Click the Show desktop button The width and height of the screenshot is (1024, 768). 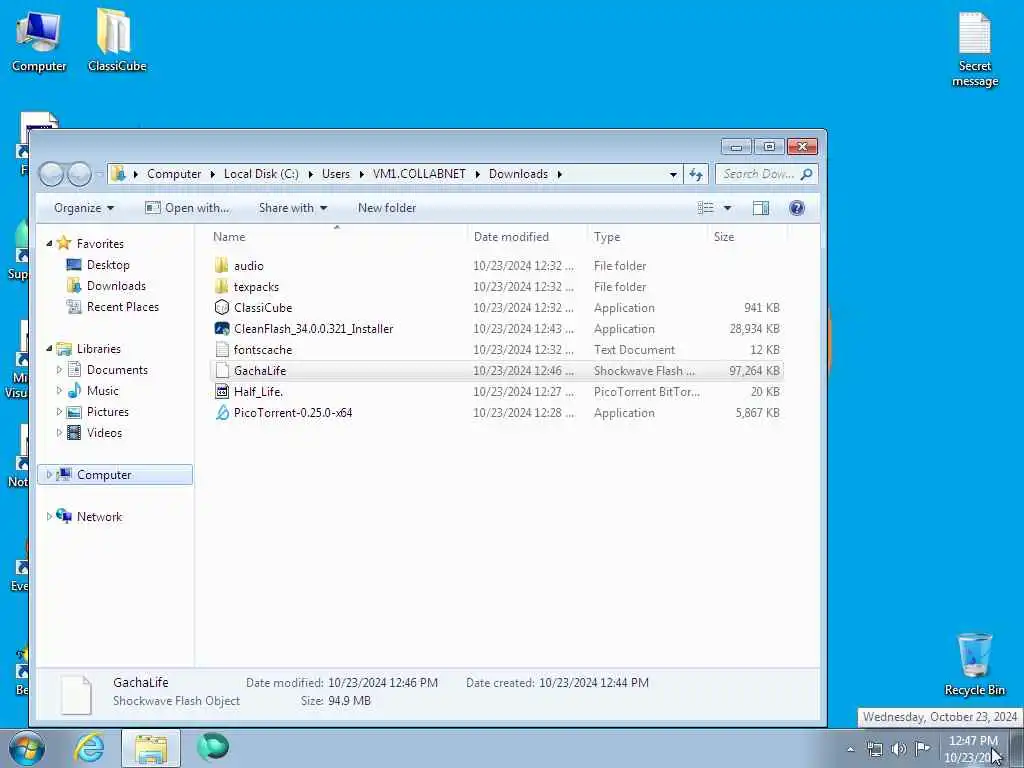1017,749
